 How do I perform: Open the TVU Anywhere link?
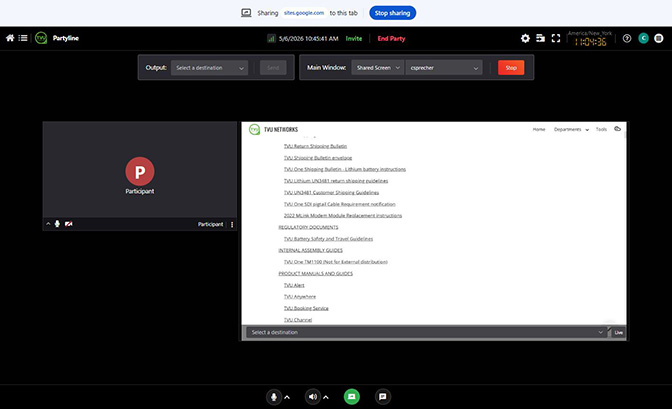click(x=300, y=297)
